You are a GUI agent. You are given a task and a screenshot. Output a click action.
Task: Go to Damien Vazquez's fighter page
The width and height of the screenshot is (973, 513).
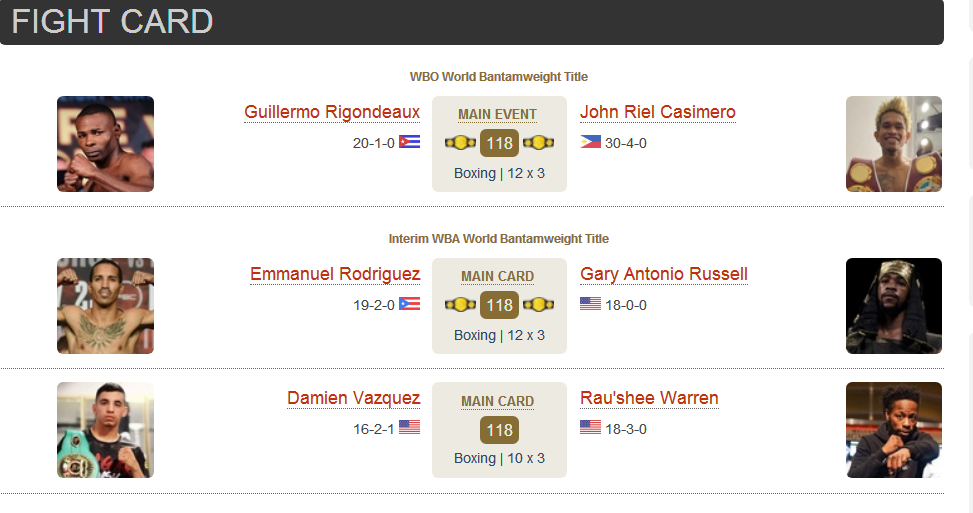point(354,398)
